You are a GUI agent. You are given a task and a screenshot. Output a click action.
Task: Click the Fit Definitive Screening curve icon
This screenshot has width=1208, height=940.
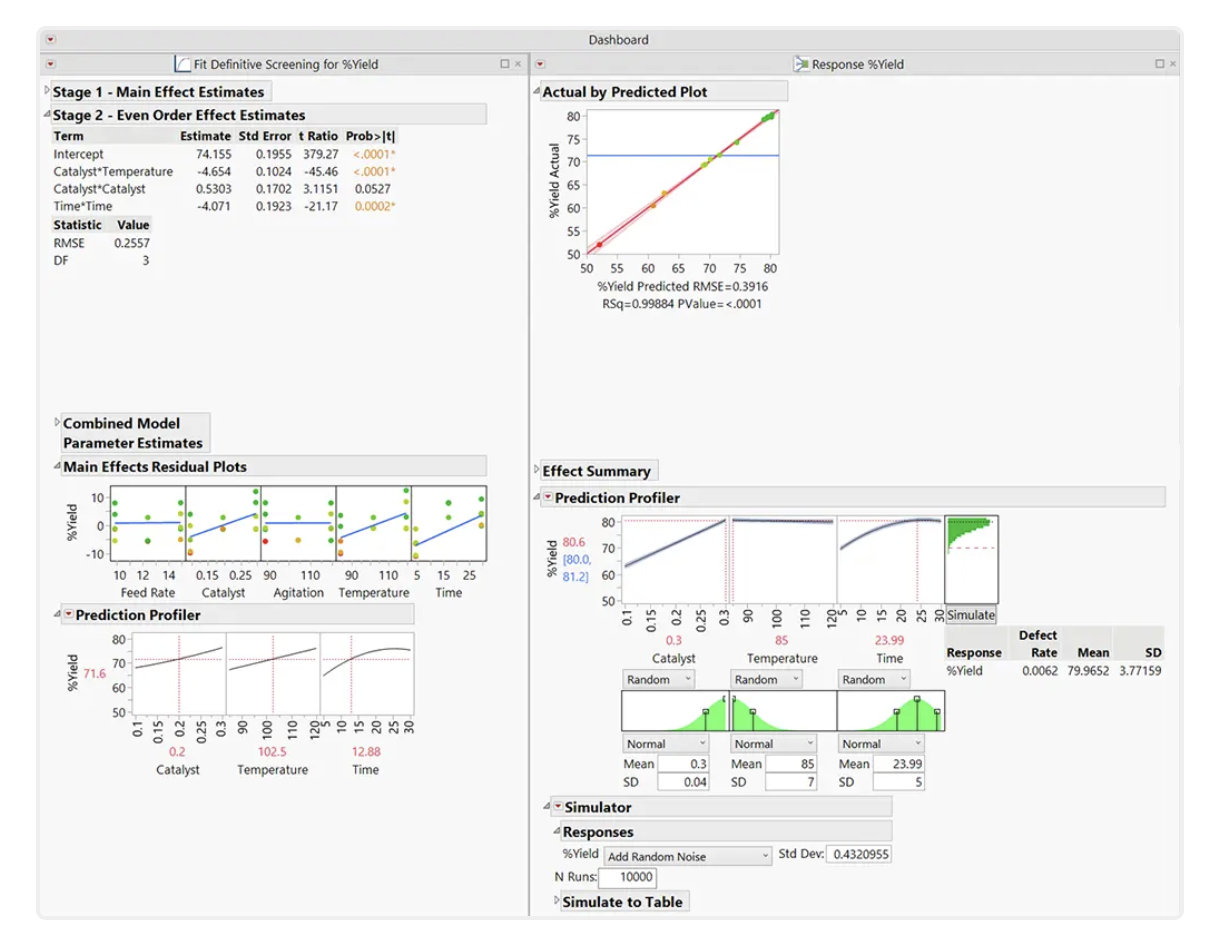183,64
